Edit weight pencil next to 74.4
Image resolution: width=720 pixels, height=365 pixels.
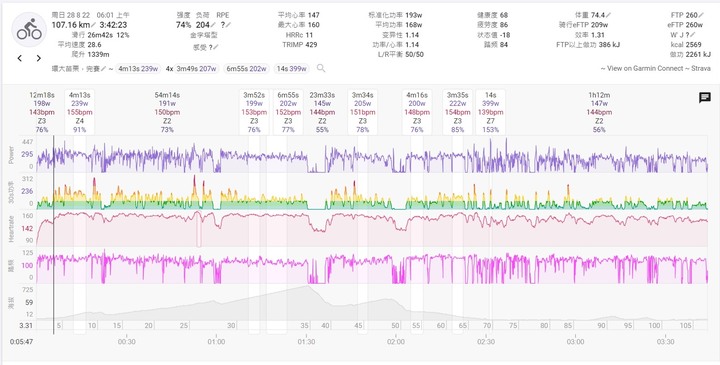coord(609,15)
